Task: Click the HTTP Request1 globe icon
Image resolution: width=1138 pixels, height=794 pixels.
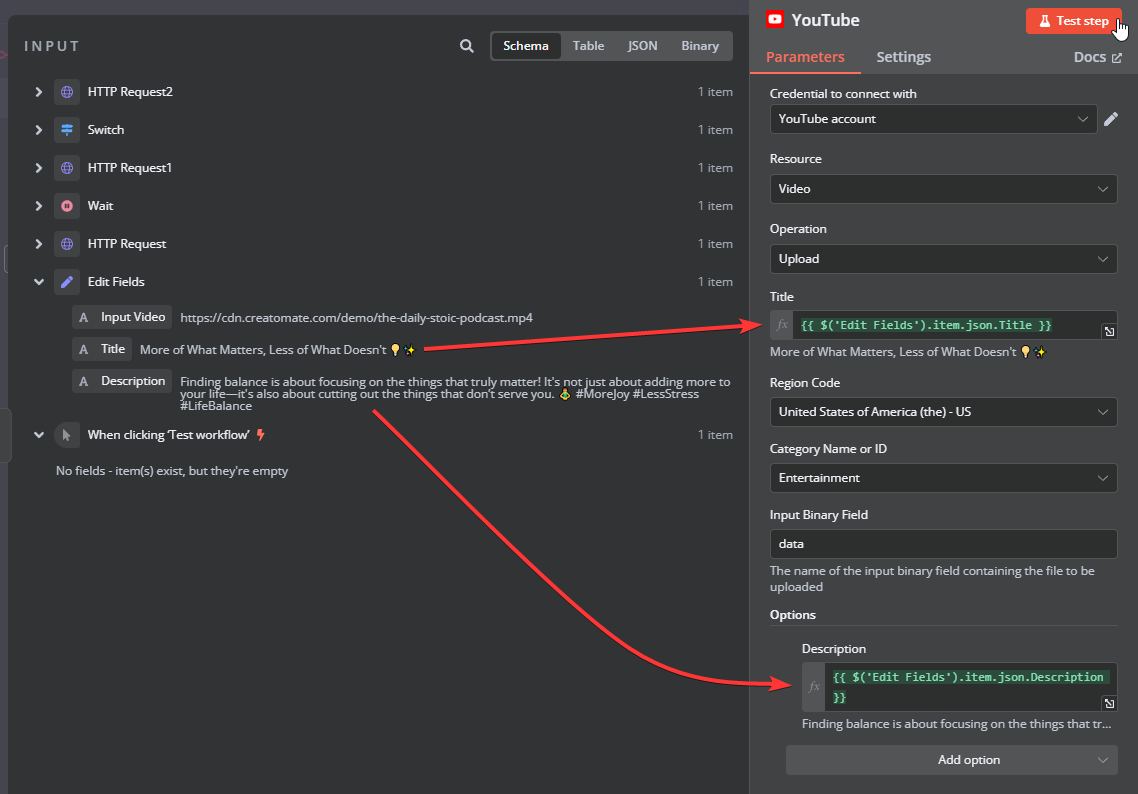Action: (x=67, y=168)
